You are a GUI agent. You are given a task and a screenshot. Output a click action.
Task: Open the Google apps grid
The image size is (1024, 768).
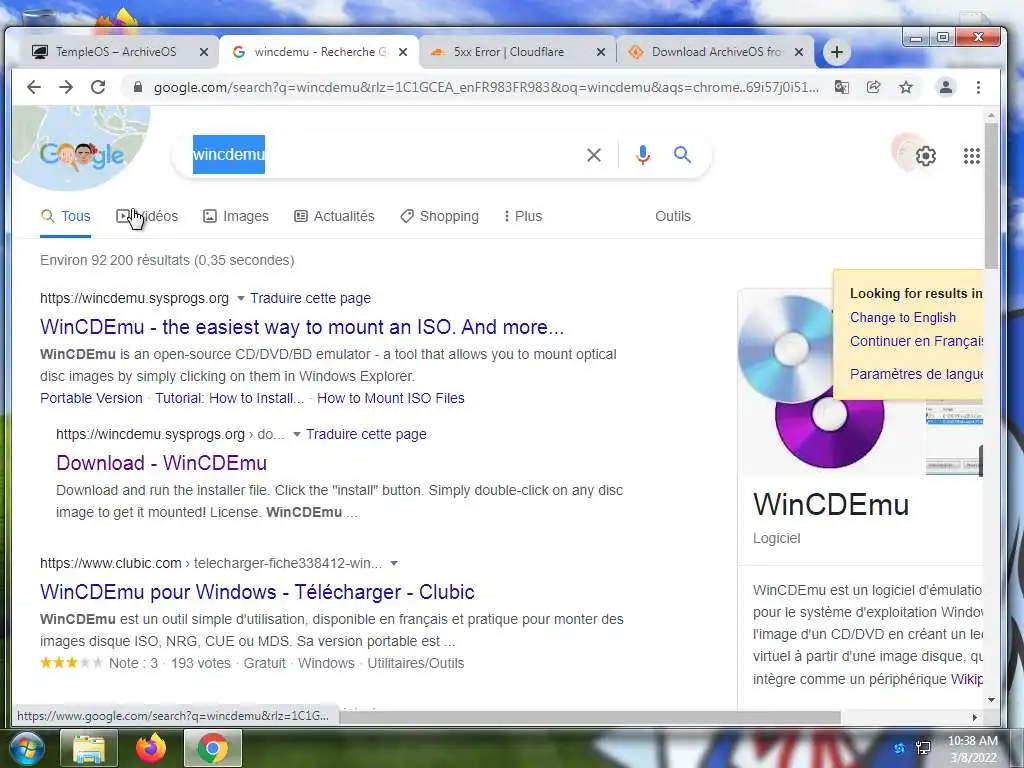tap(972, 155)
